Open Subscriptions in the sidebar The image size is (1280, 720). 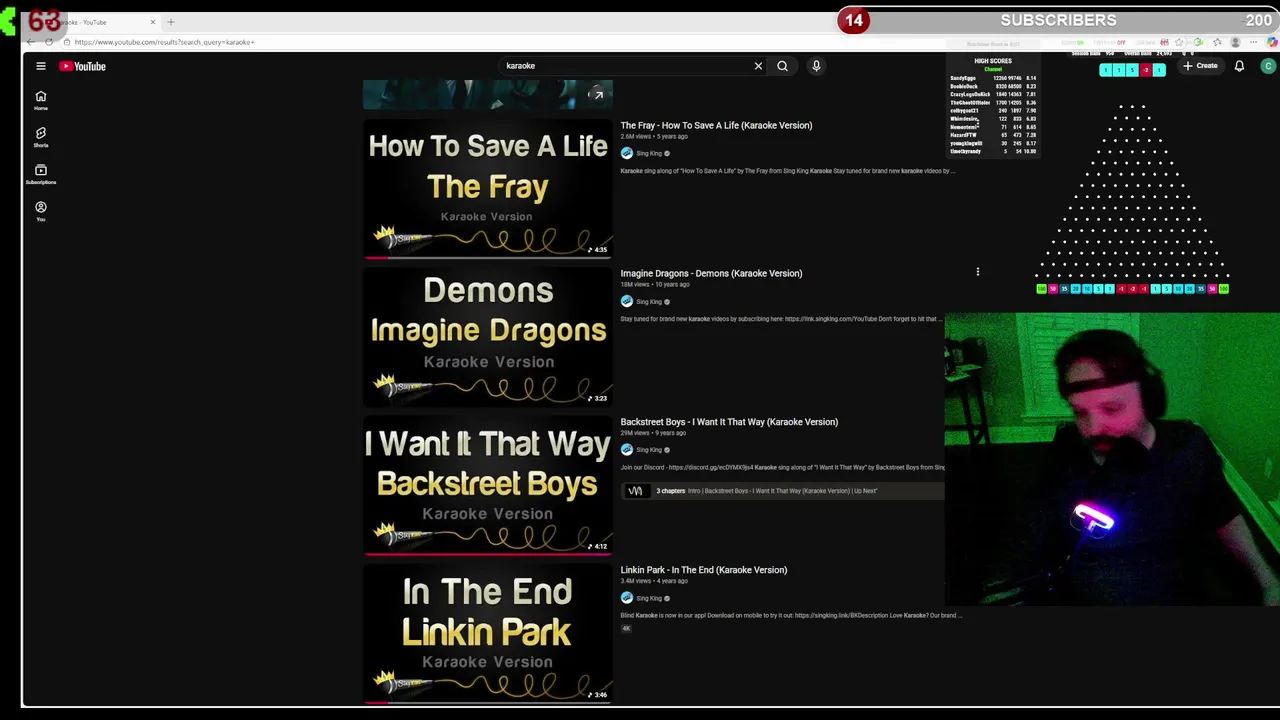[x=41, y=174]
